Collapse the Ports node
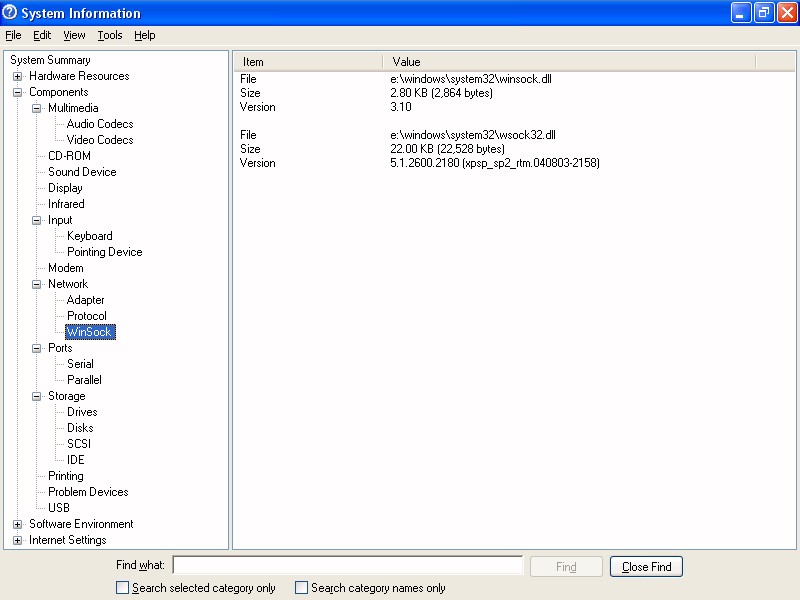The image size is (800, 600). (x=36, y=348)
